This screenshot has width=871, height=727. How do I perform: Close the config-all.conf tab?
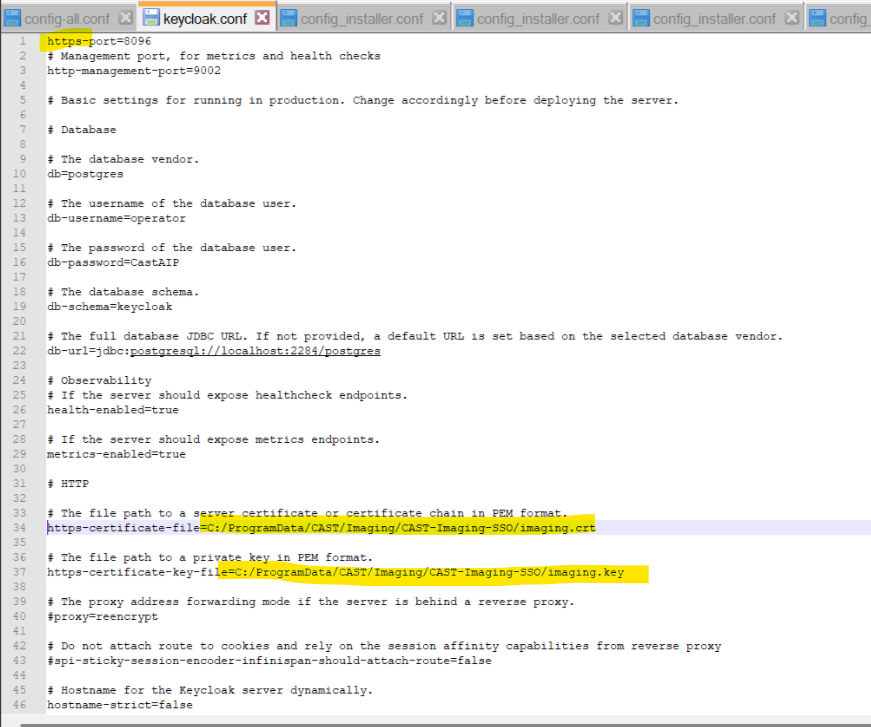click(x=125, y=18)
